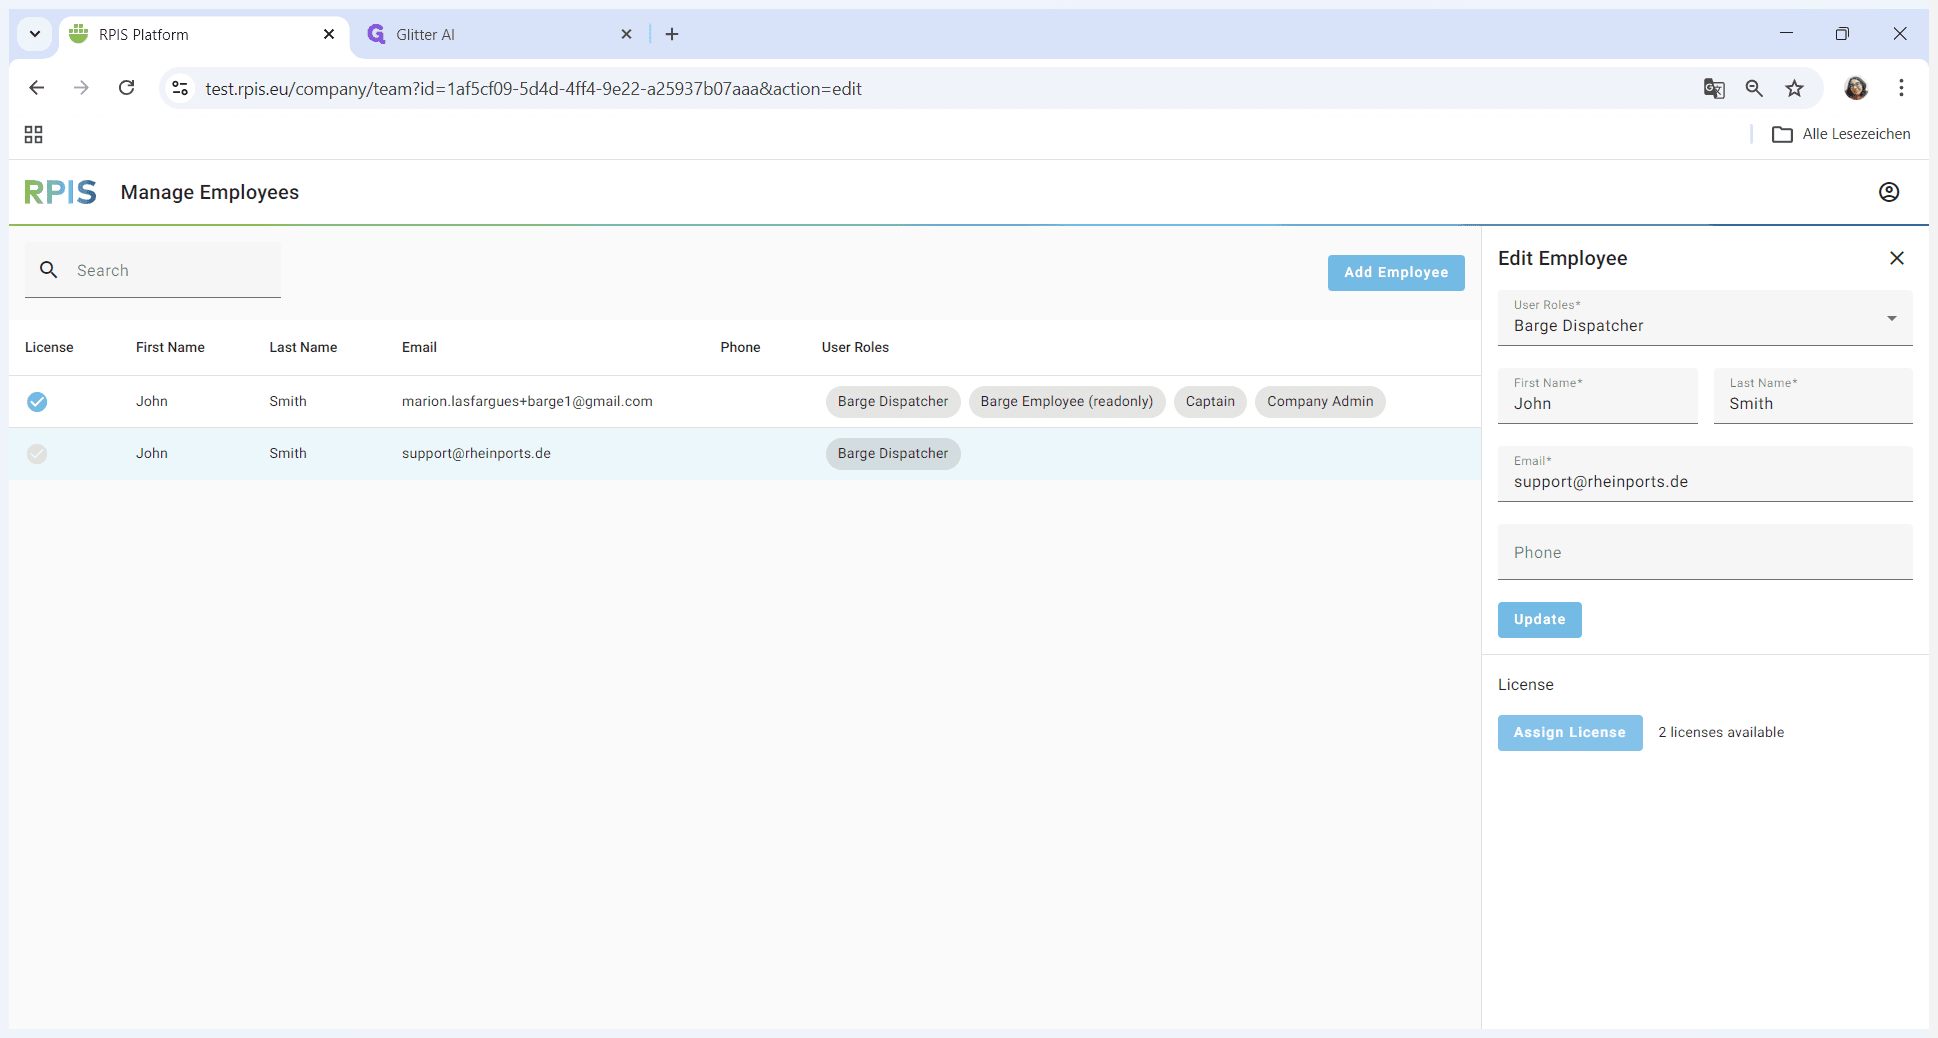Click the Captain role chip

1210,402
